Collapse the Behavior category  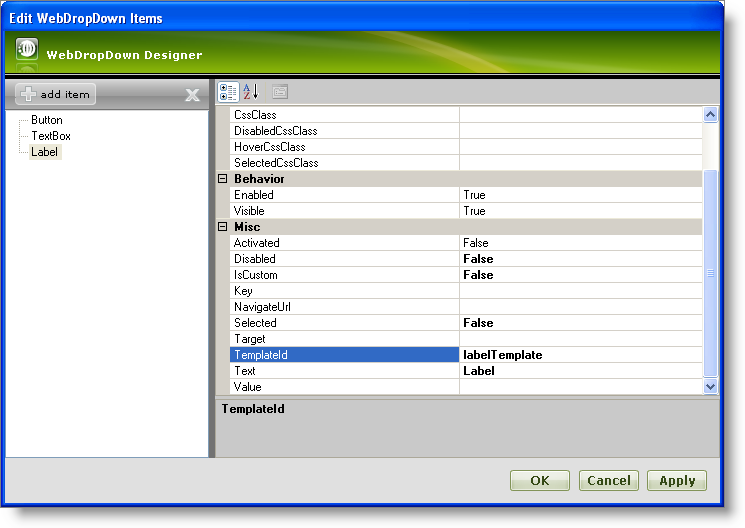[x=223, y=179]
